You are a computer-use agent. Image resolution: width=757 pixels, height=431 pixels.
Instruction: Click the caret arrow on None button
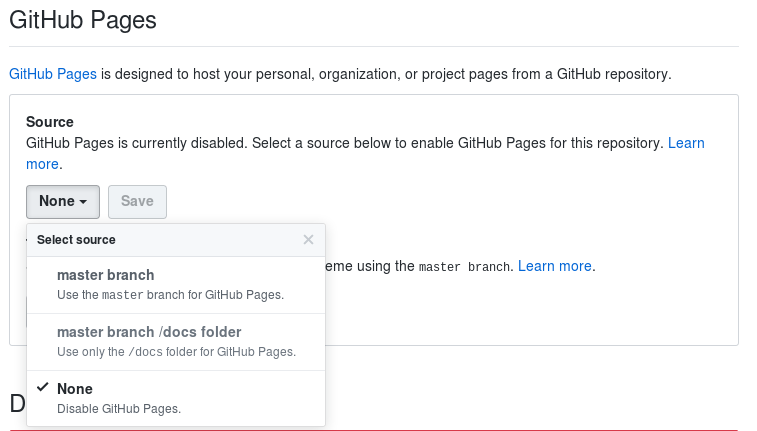tap(83, 202)
